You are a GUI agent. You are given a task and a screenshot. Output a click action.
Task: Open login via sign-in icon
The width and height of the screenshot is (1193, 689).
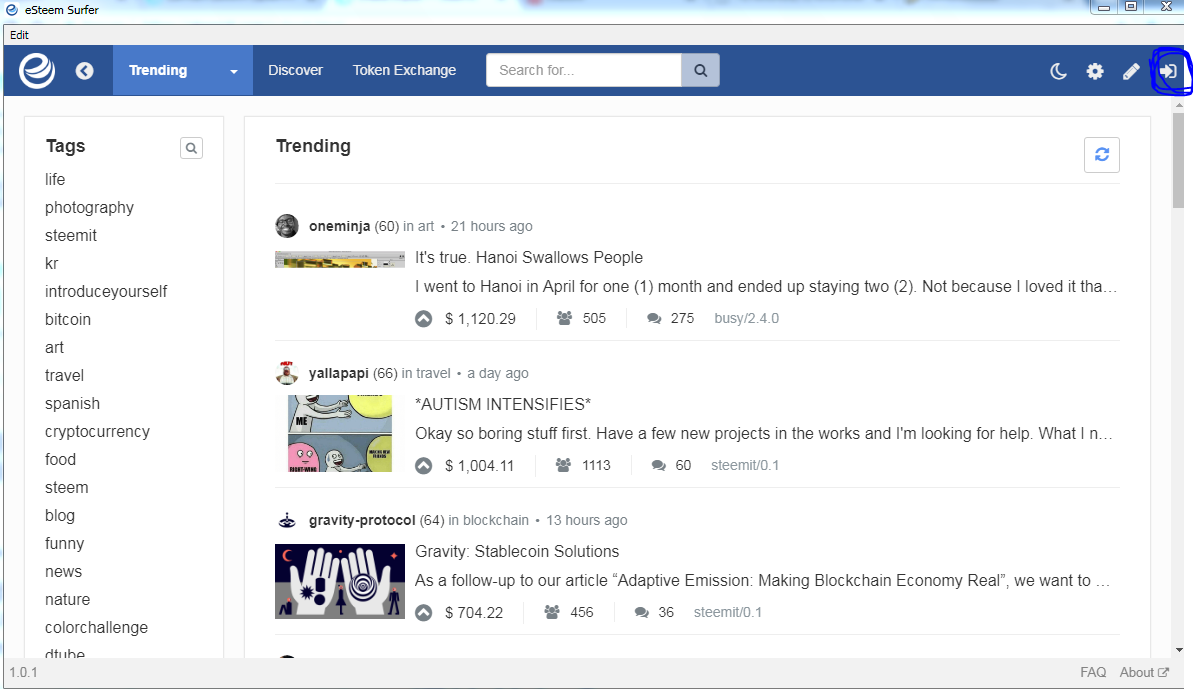point(1168,71)
